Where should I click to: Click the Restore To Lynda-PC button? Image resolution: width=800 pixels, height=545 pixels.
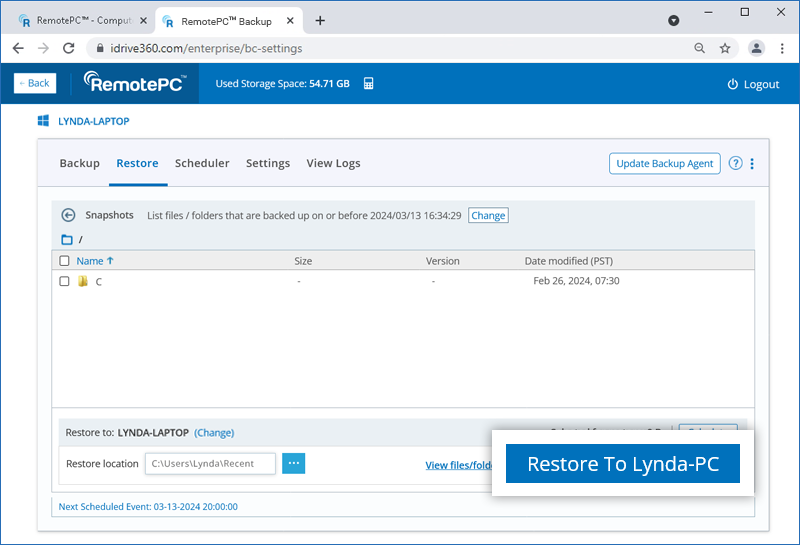point(622,464)
